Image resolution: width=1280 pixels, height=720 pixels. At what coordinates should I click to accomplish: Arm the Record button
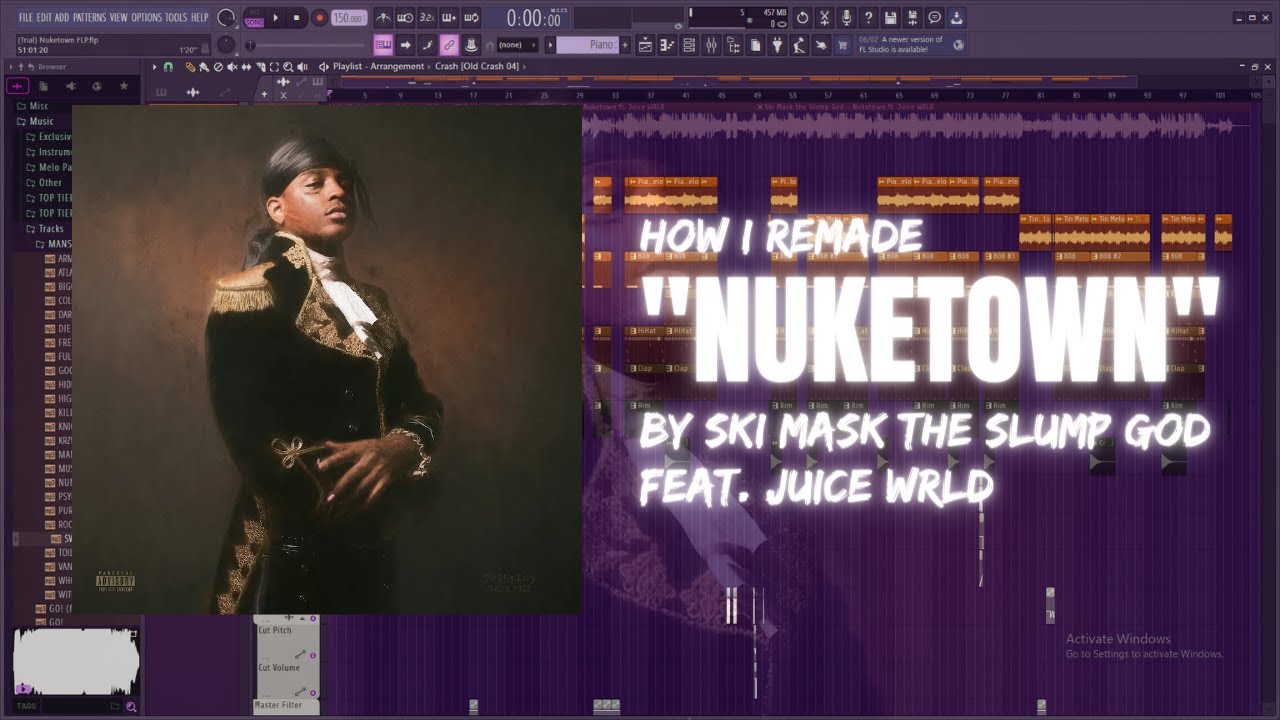pos(319,18)
